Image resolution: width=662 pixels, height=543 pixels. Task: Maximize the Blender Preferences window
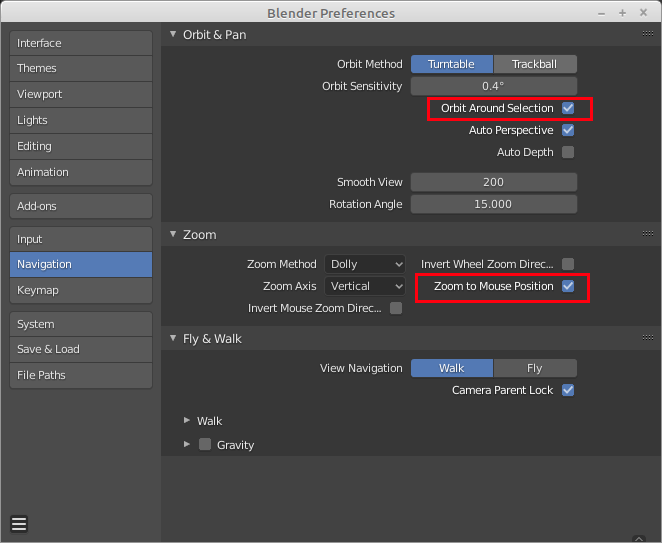[622, 13]
